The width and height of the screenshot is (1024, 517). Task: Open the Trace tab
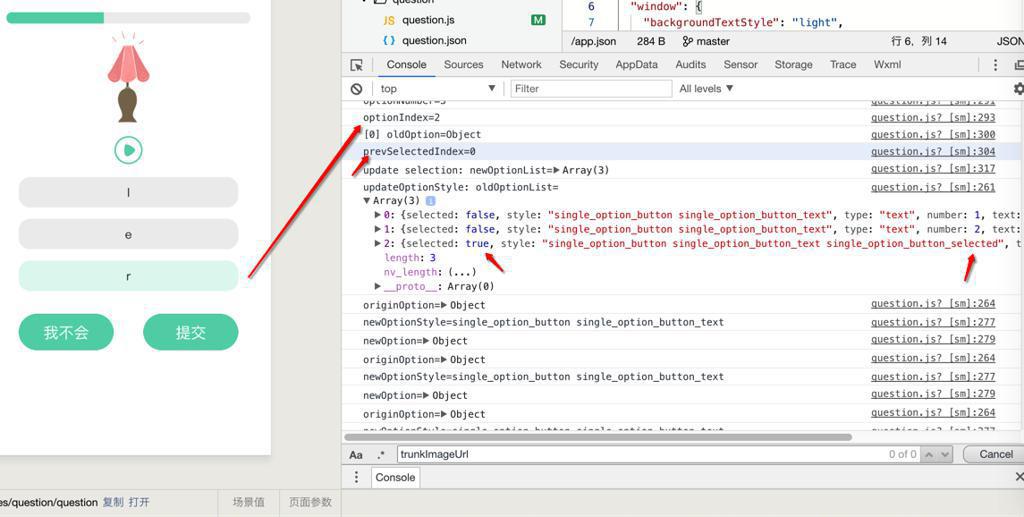pos(843,65)
